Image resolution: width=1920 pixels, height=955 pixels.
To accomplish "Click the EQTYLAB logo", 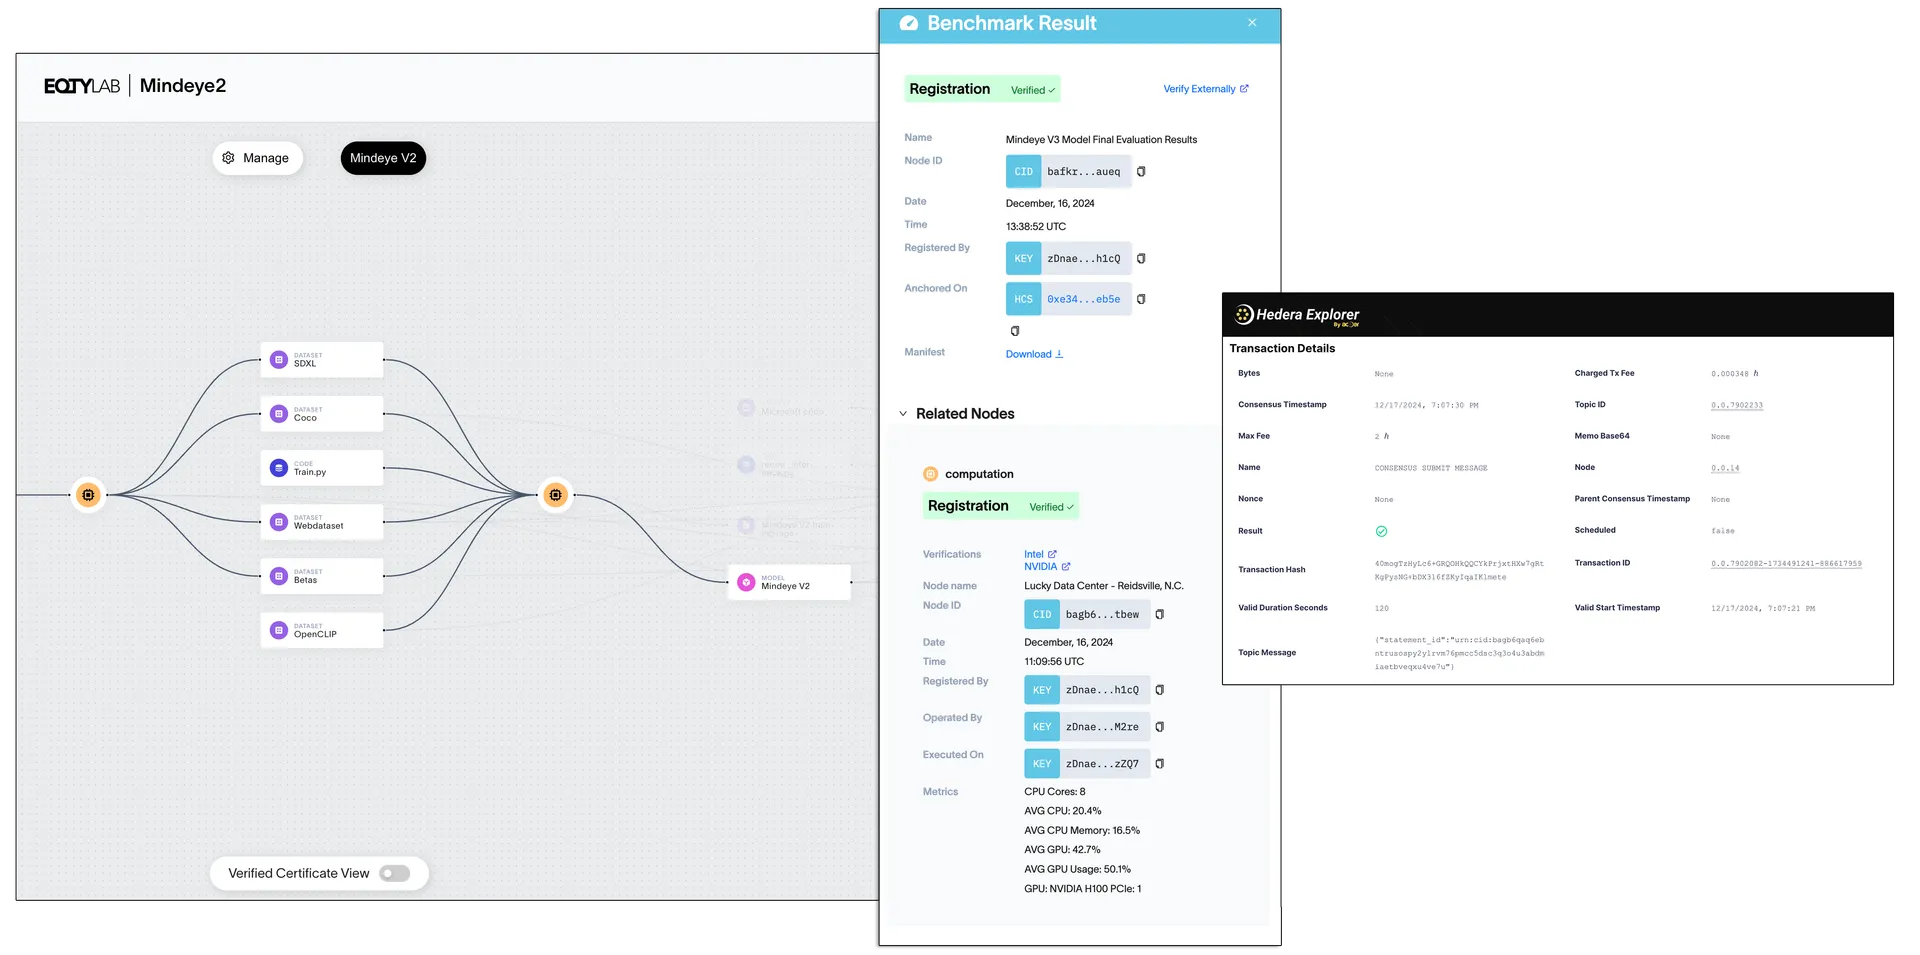I will [82, 86].
